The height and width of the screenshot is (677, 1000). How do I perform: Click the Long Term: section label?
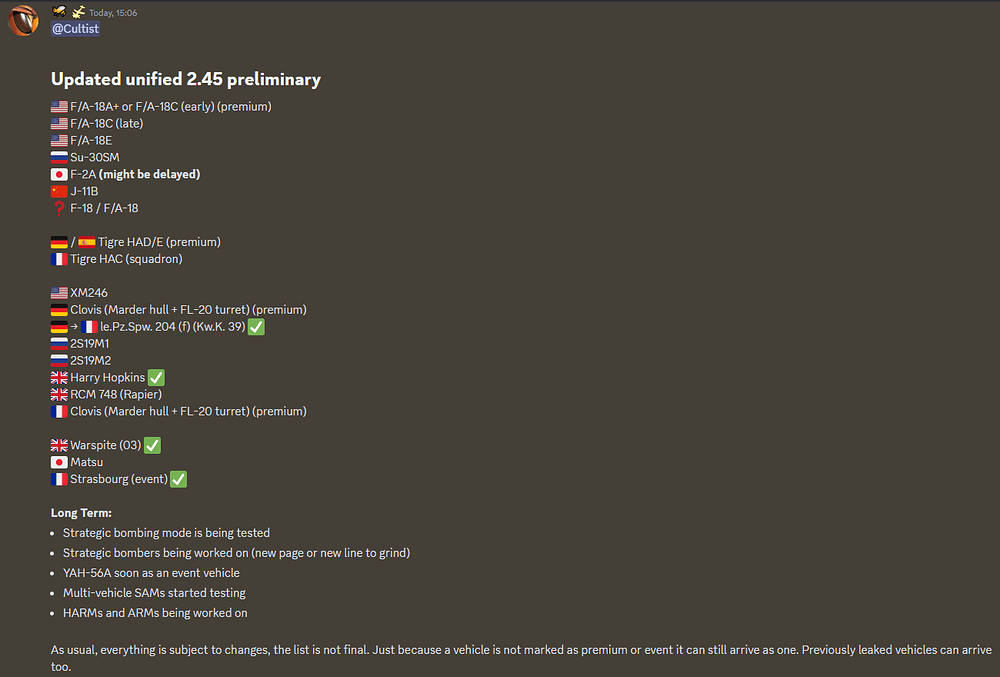[81, 513]
